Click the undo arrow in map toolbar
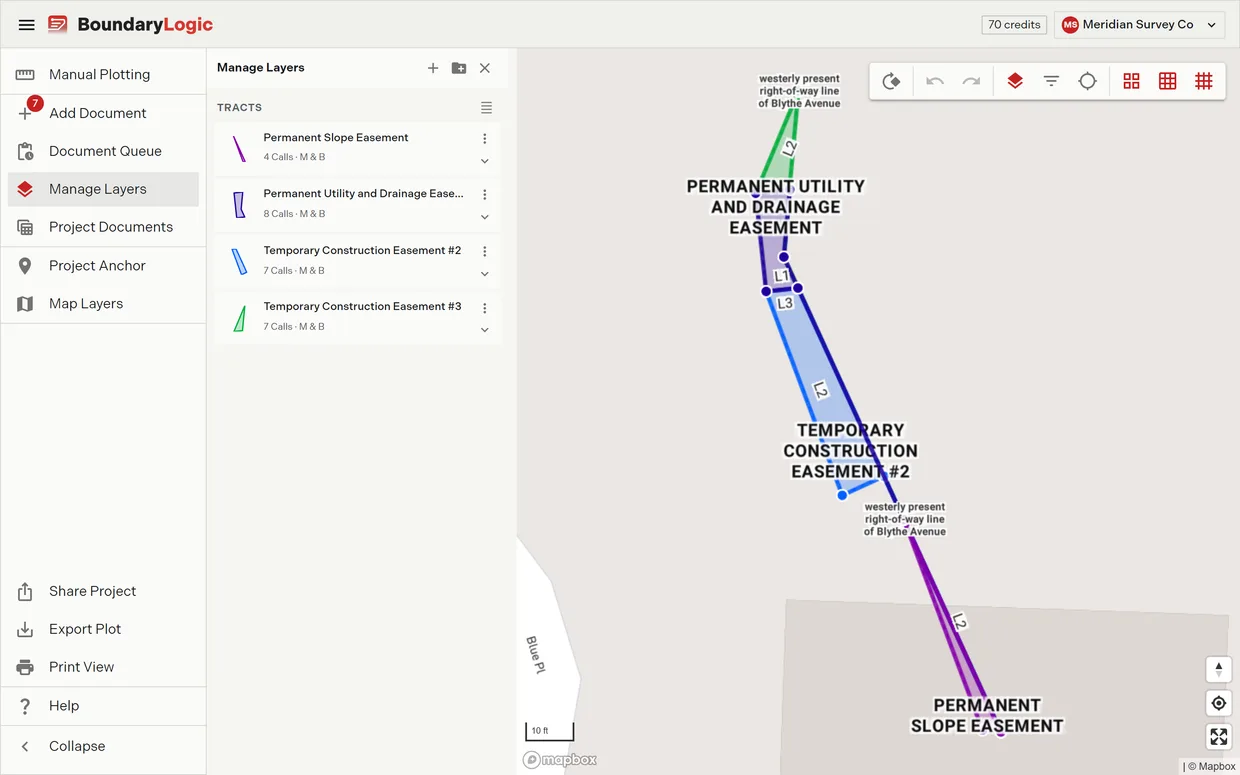Viewport: 1240px width, 775px height. (935, 82)
